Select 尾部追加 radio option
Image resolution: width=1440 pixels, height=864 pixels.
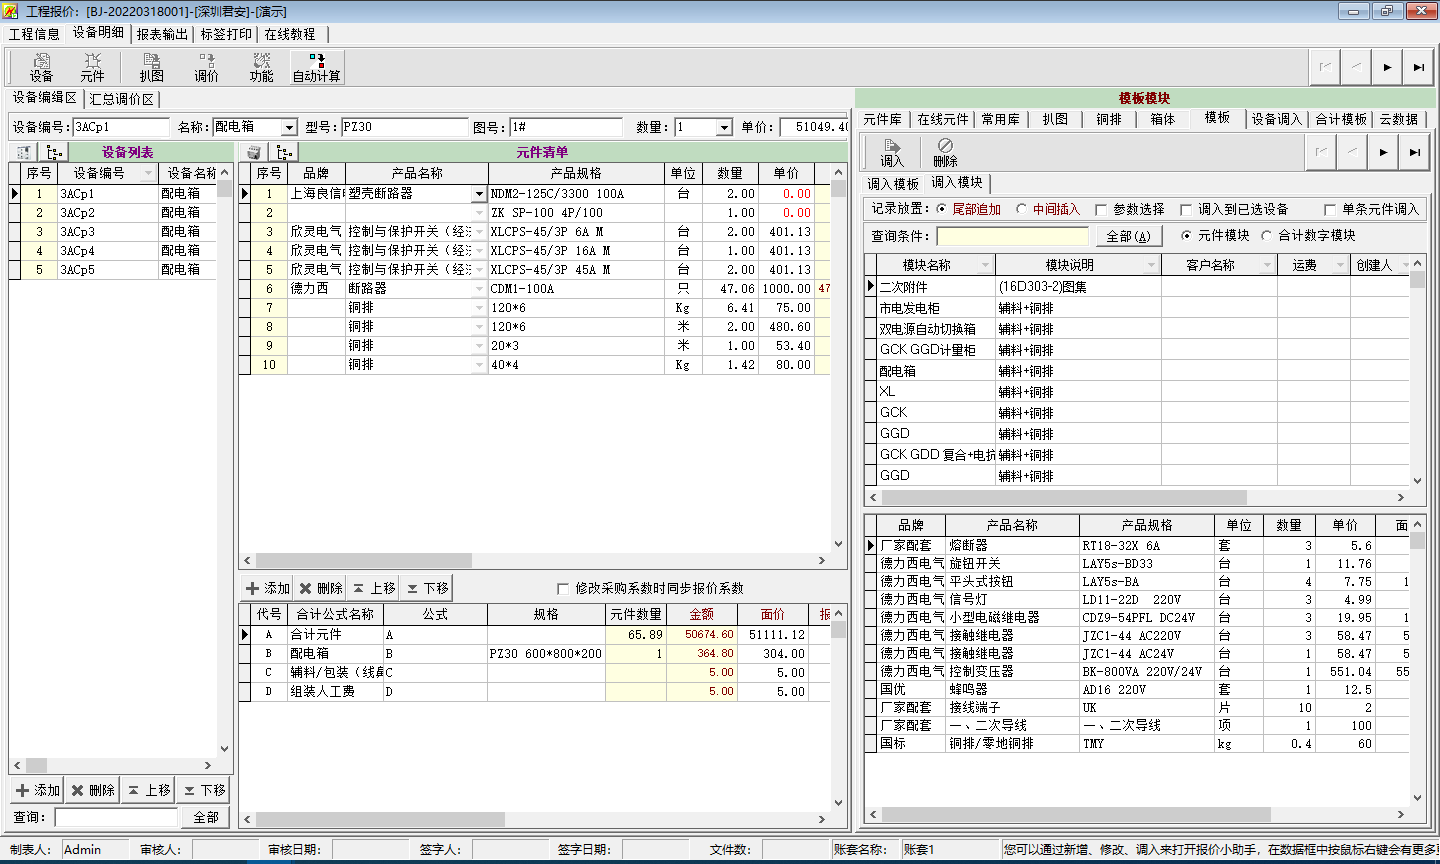click(968, 209)
